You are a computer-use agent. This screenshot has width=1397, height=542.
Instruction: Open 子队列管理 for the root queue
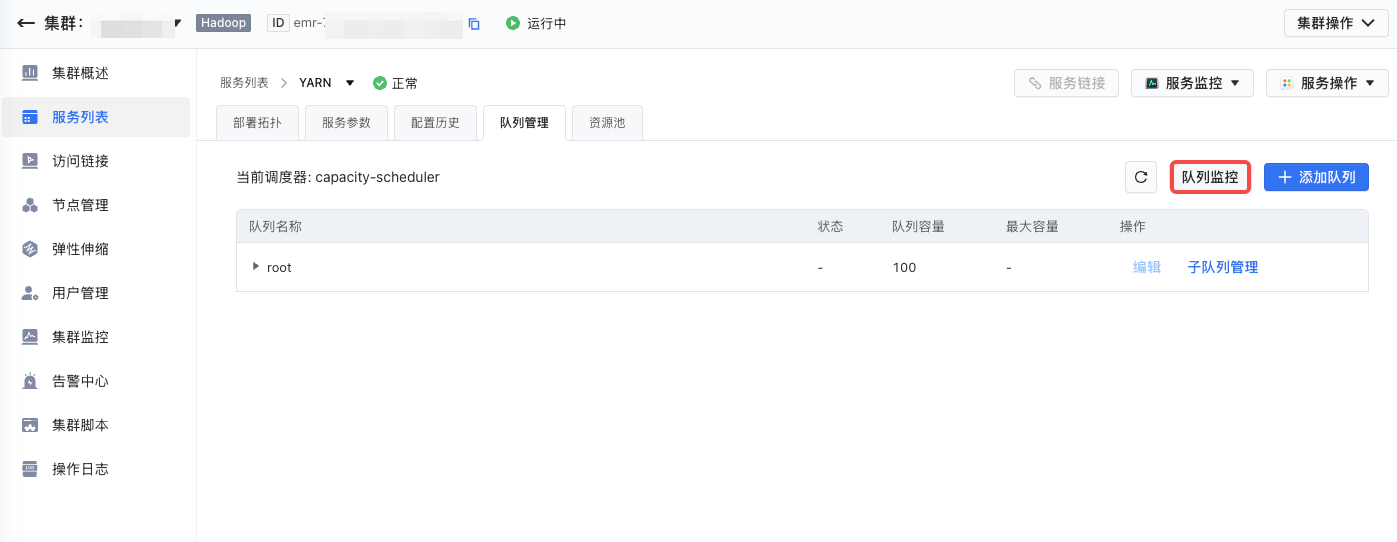tap(1223, 267)
